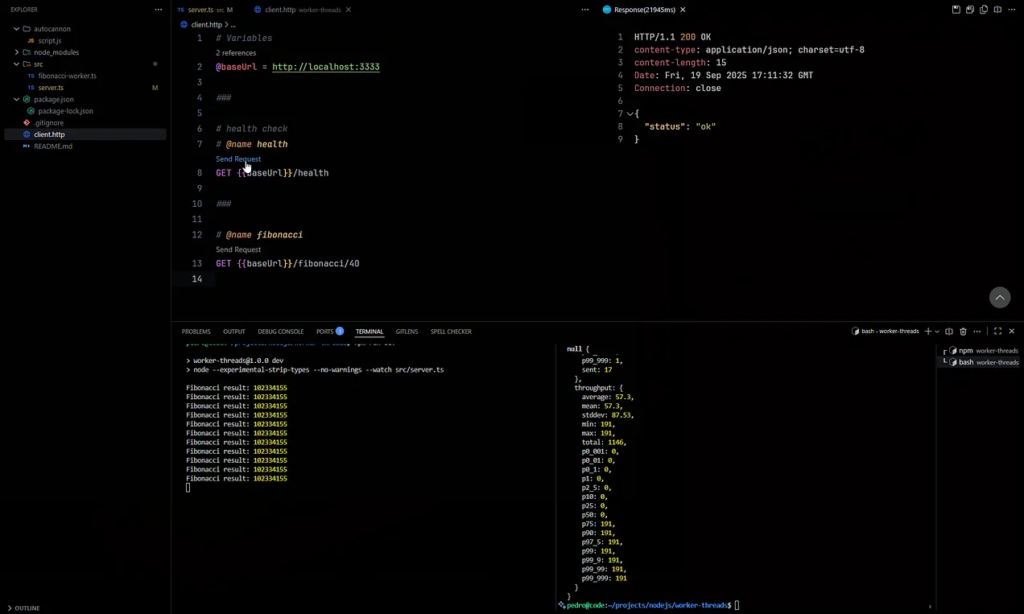
Task: Open Explorer more actions ellipsis
Action: [158, 9]
